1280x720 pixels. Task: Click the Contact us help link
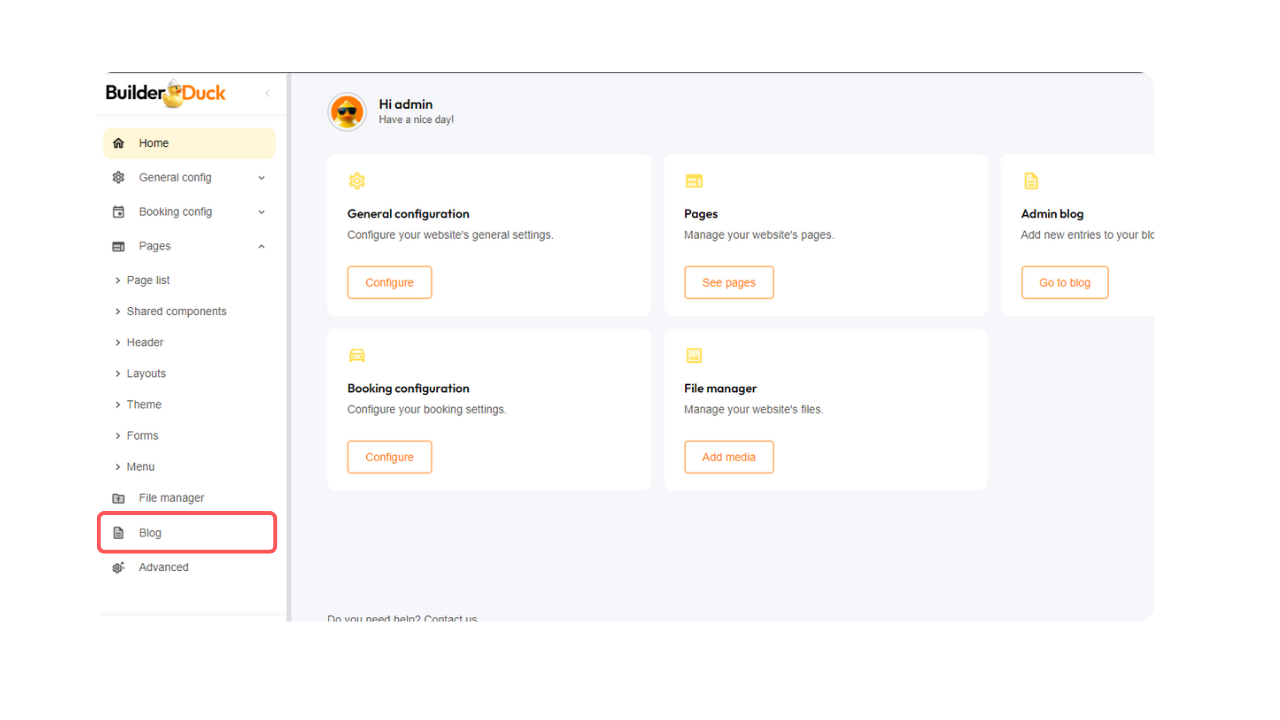(451, 619)
